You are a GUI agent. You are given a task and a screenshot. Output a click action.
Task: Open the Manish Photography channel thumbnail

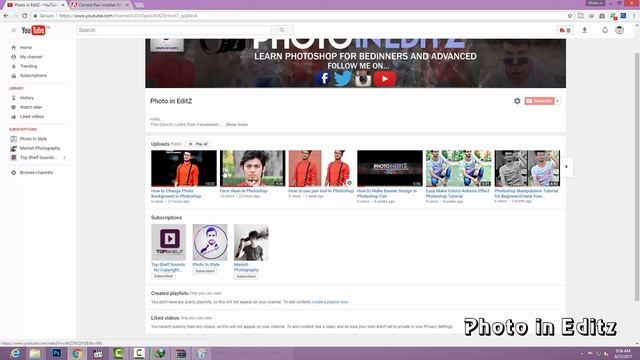tap(251, 242)
